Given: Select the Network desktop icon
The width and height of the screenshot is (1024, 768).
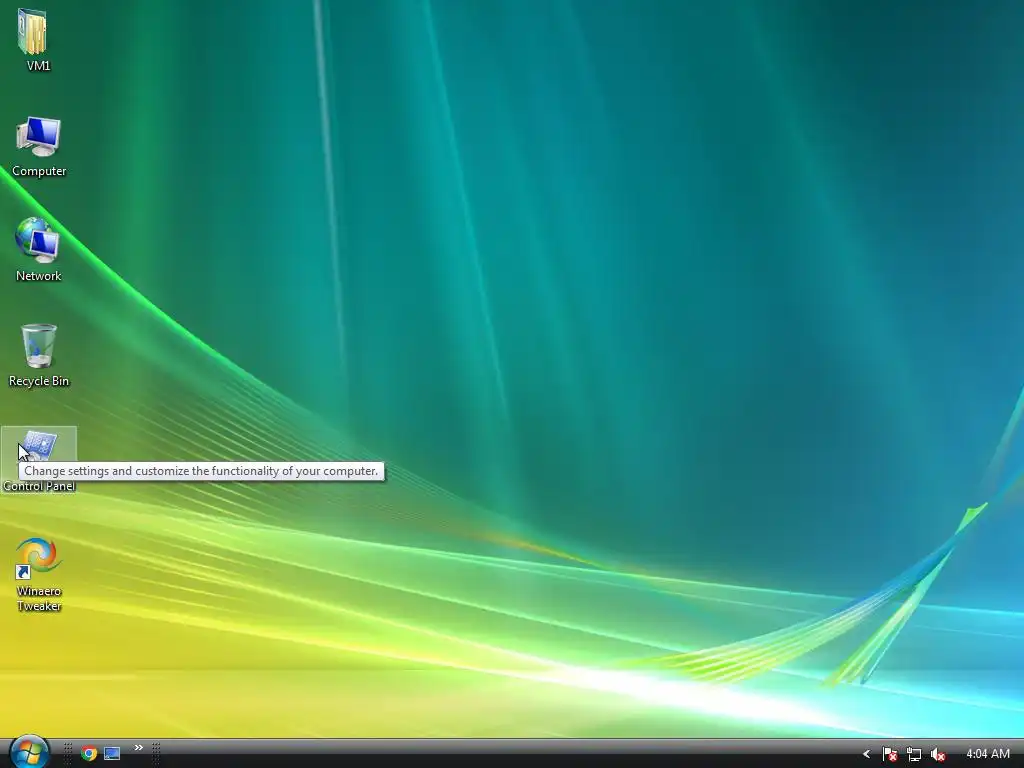Looking at the screenshot, I should point(37,240).
